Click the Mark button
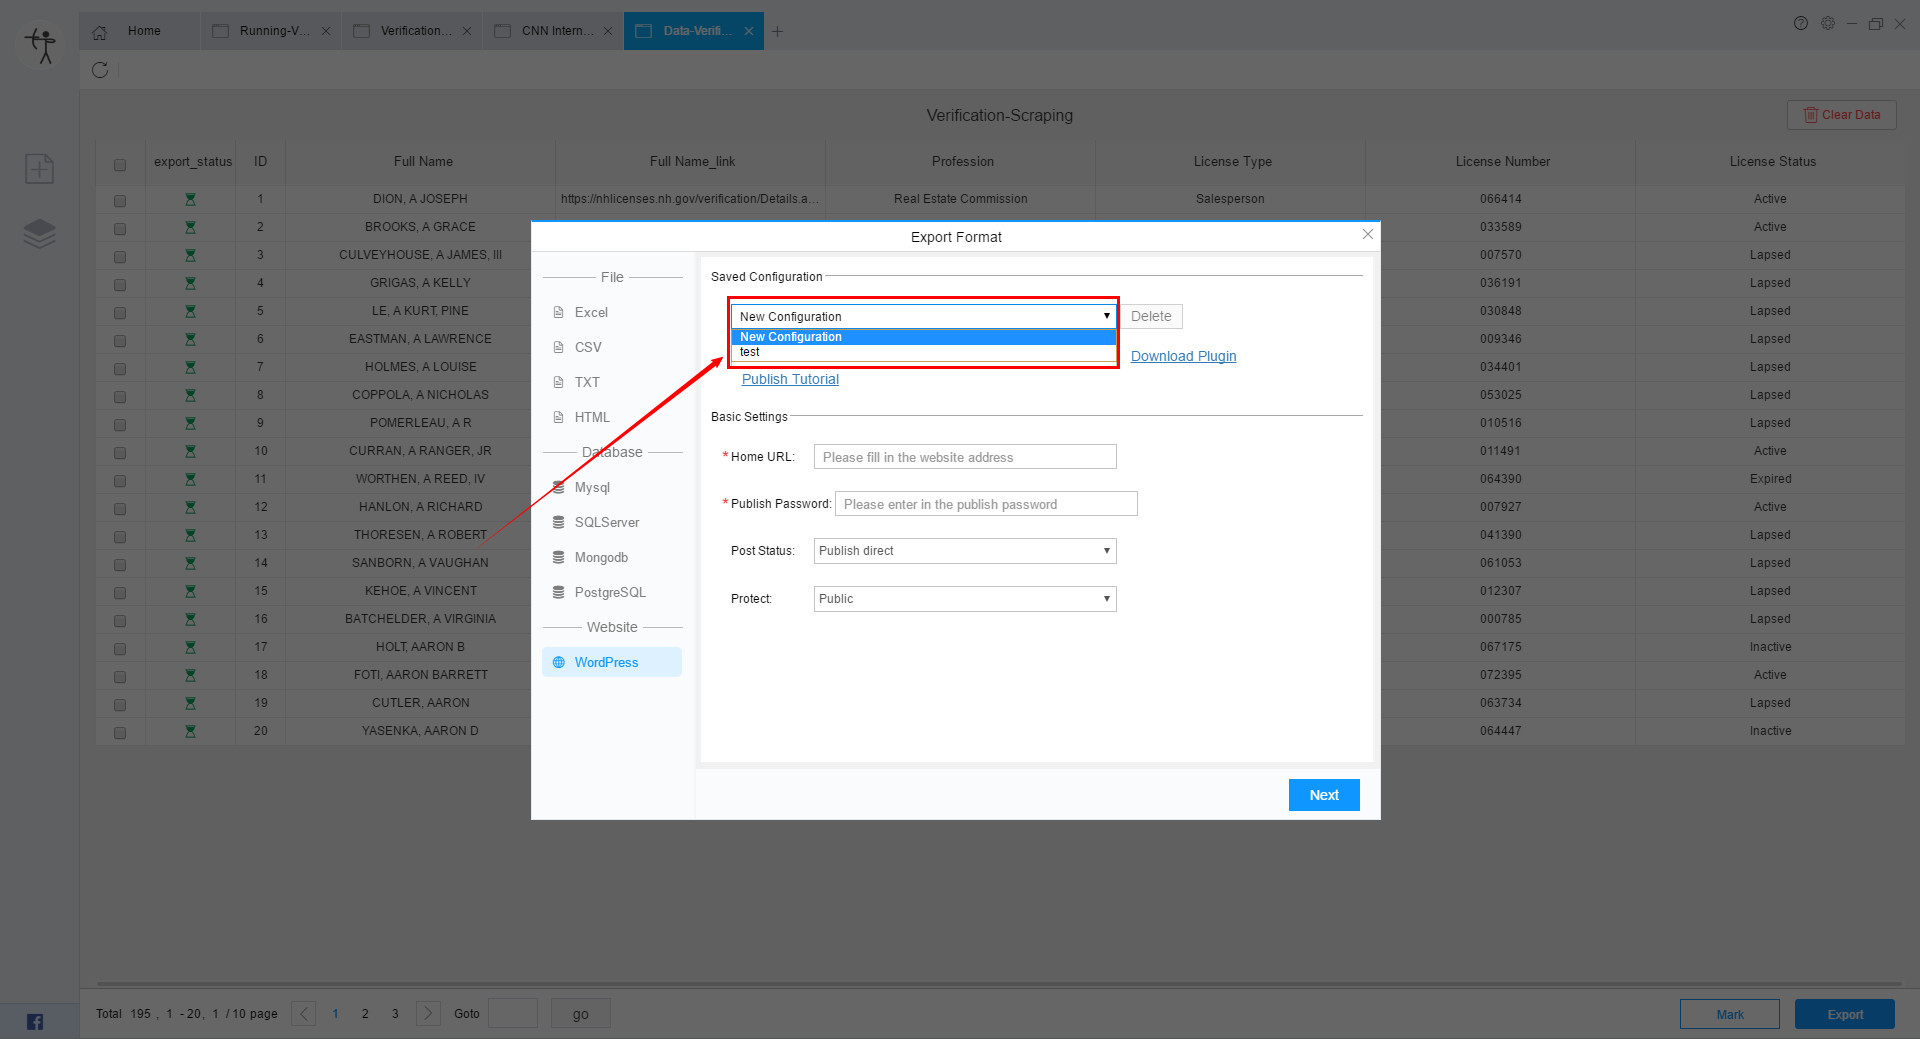 point(1730,1014)
